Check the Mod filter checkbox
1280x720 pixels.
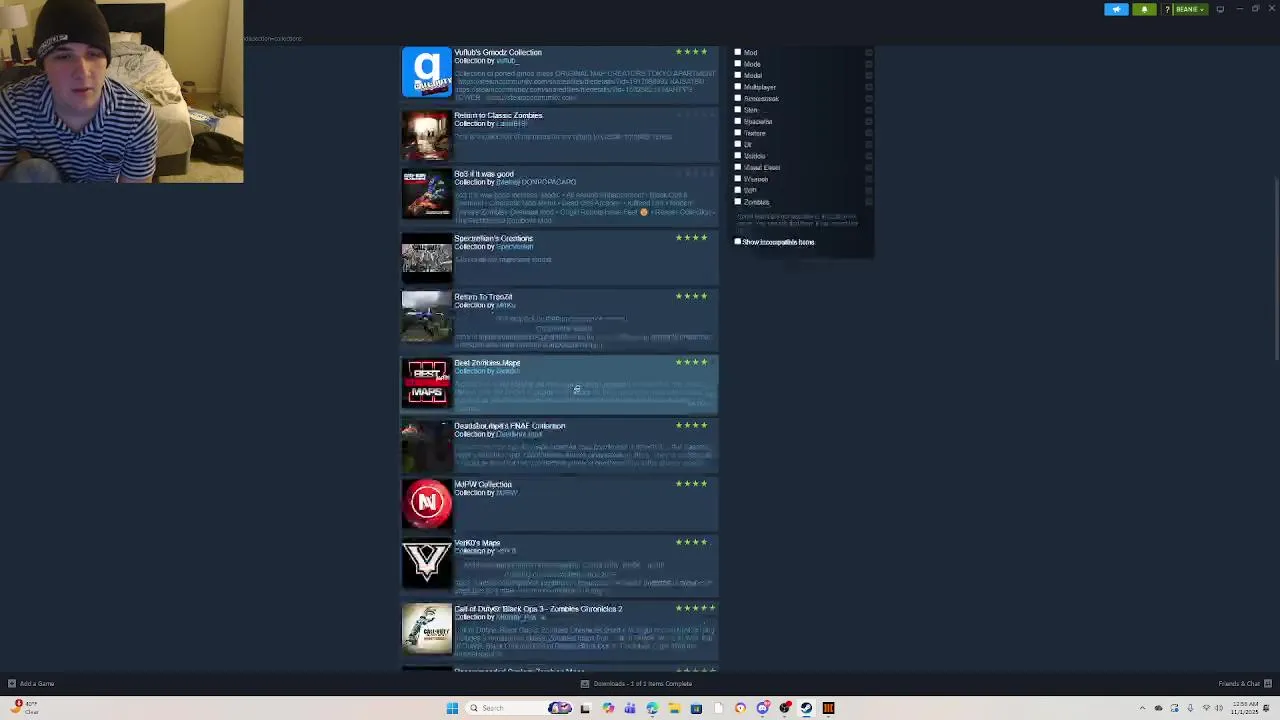pyautogui.click(x=738, y=52)
